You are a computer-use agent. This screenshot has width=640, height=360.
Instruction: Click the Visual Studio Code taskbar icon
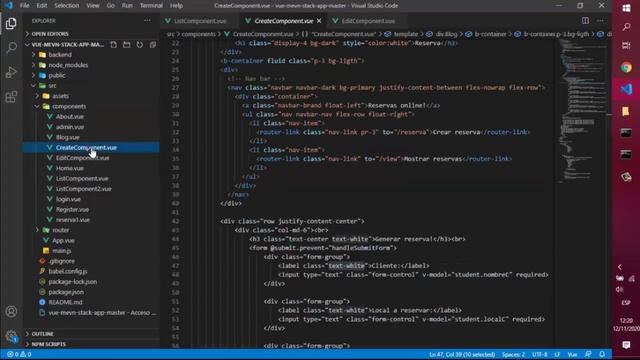coord(626,89)
